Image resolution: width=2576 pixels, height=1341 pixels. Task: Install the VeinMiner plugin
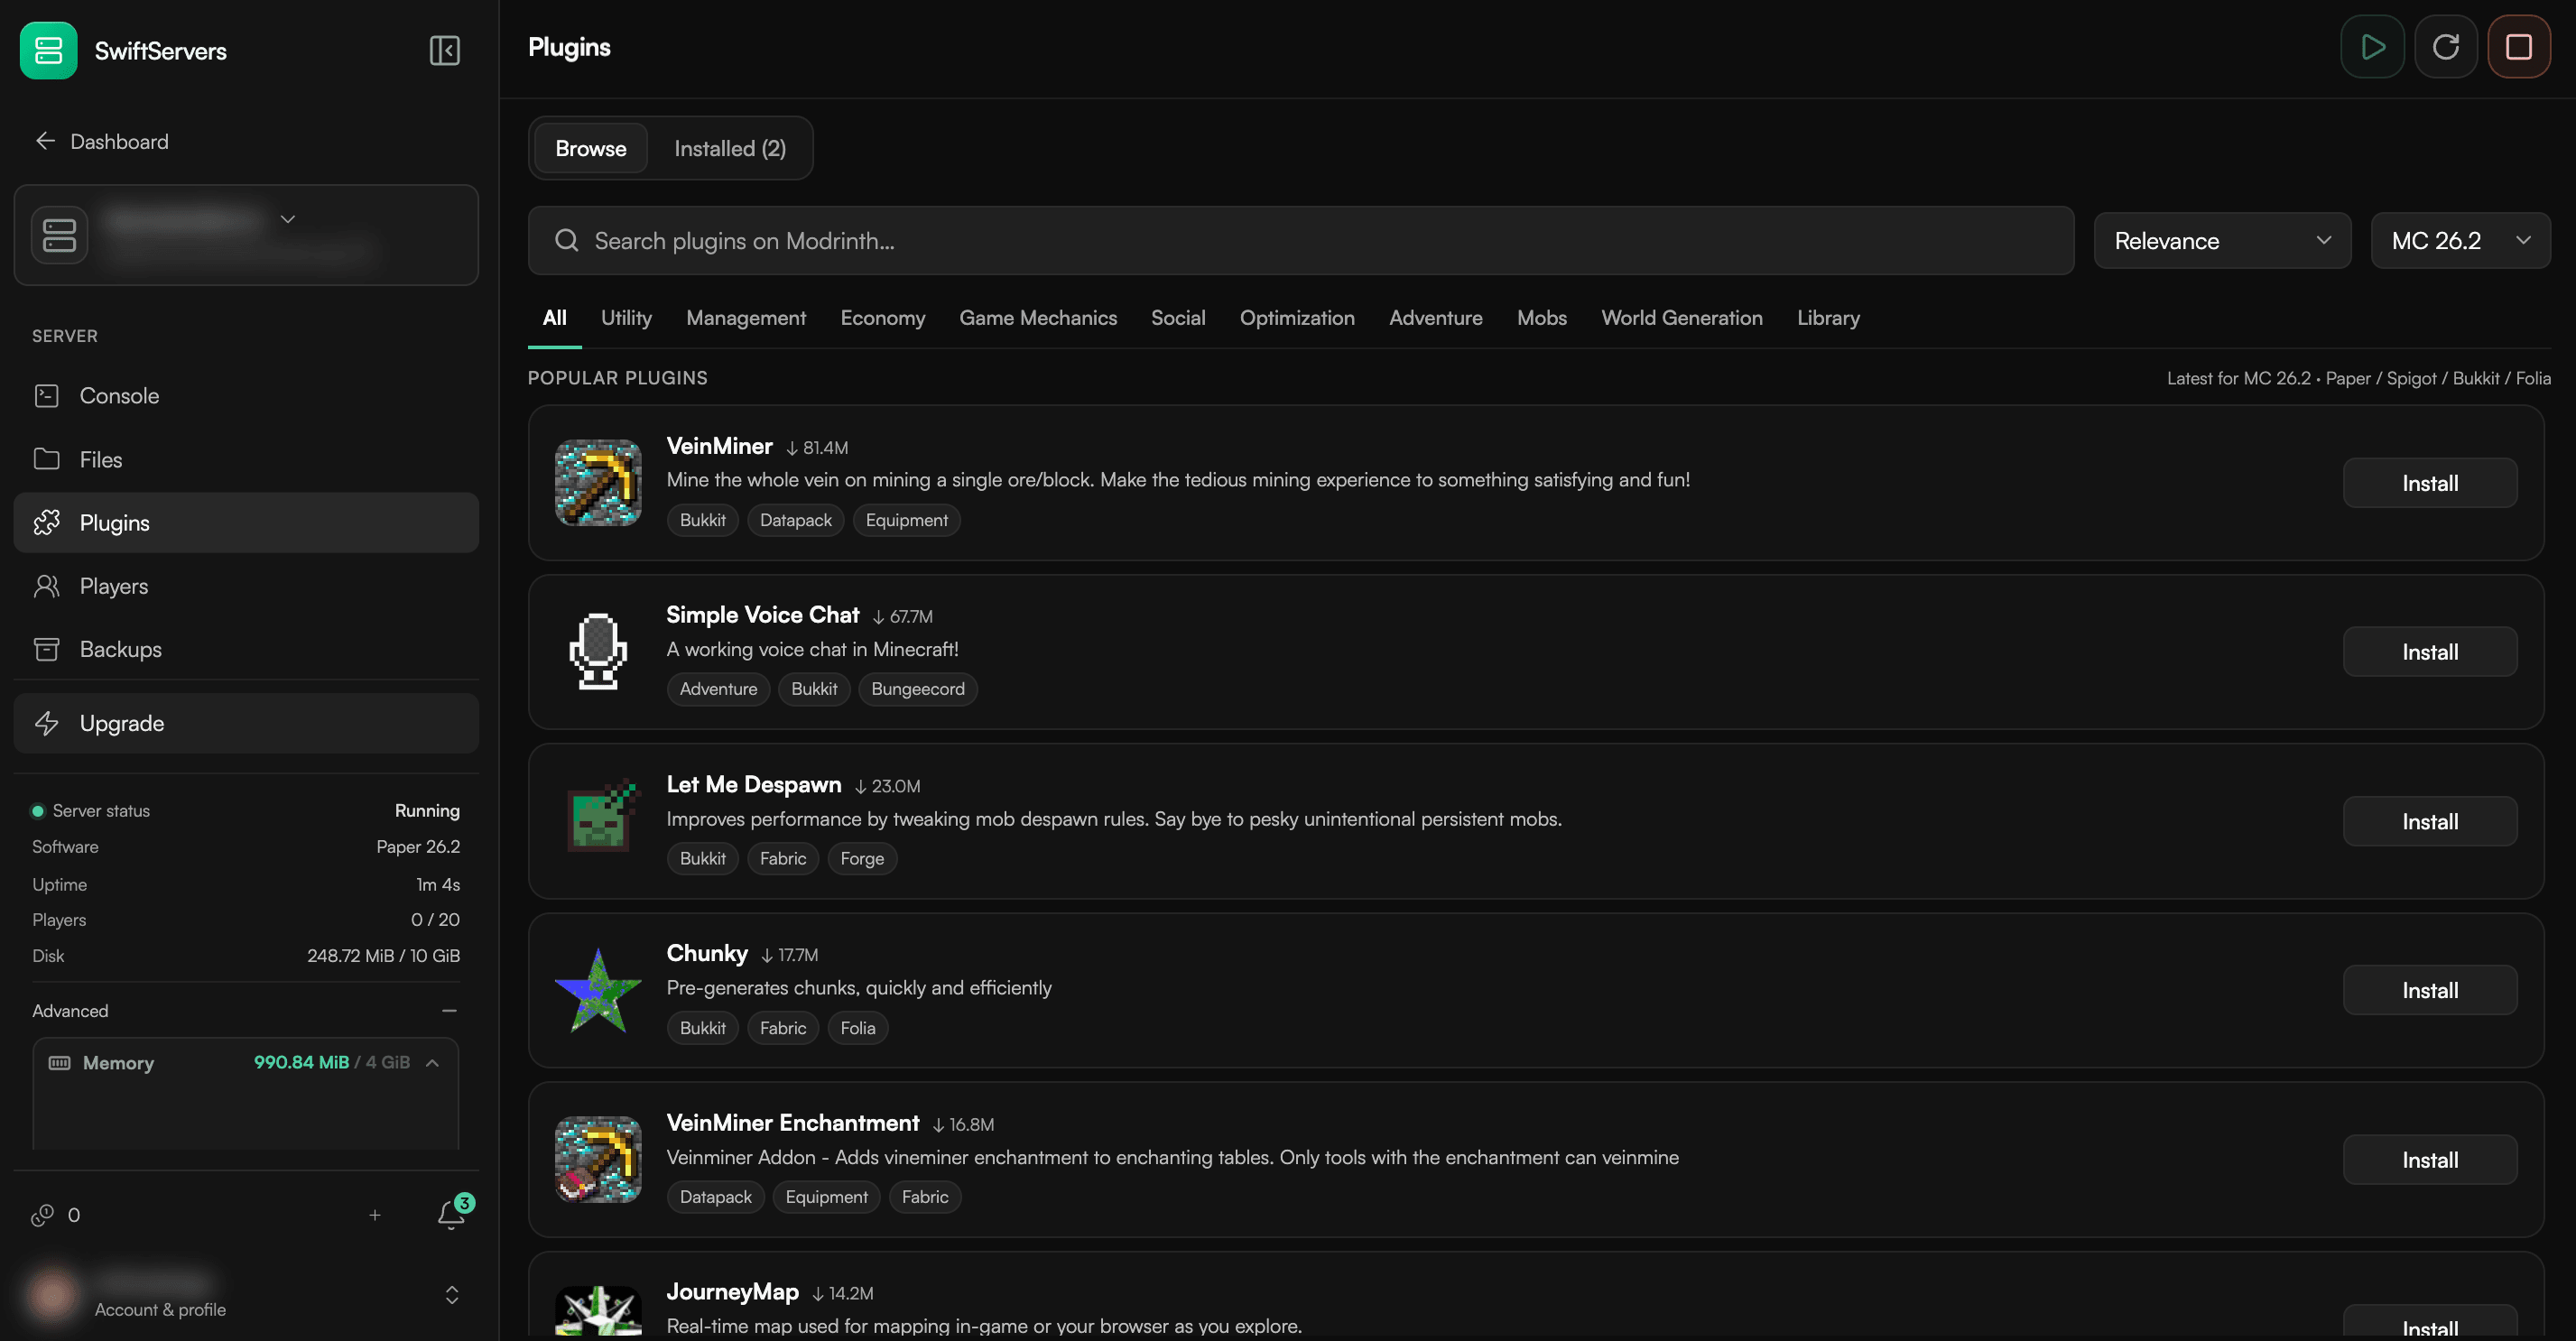point(2429,483)
